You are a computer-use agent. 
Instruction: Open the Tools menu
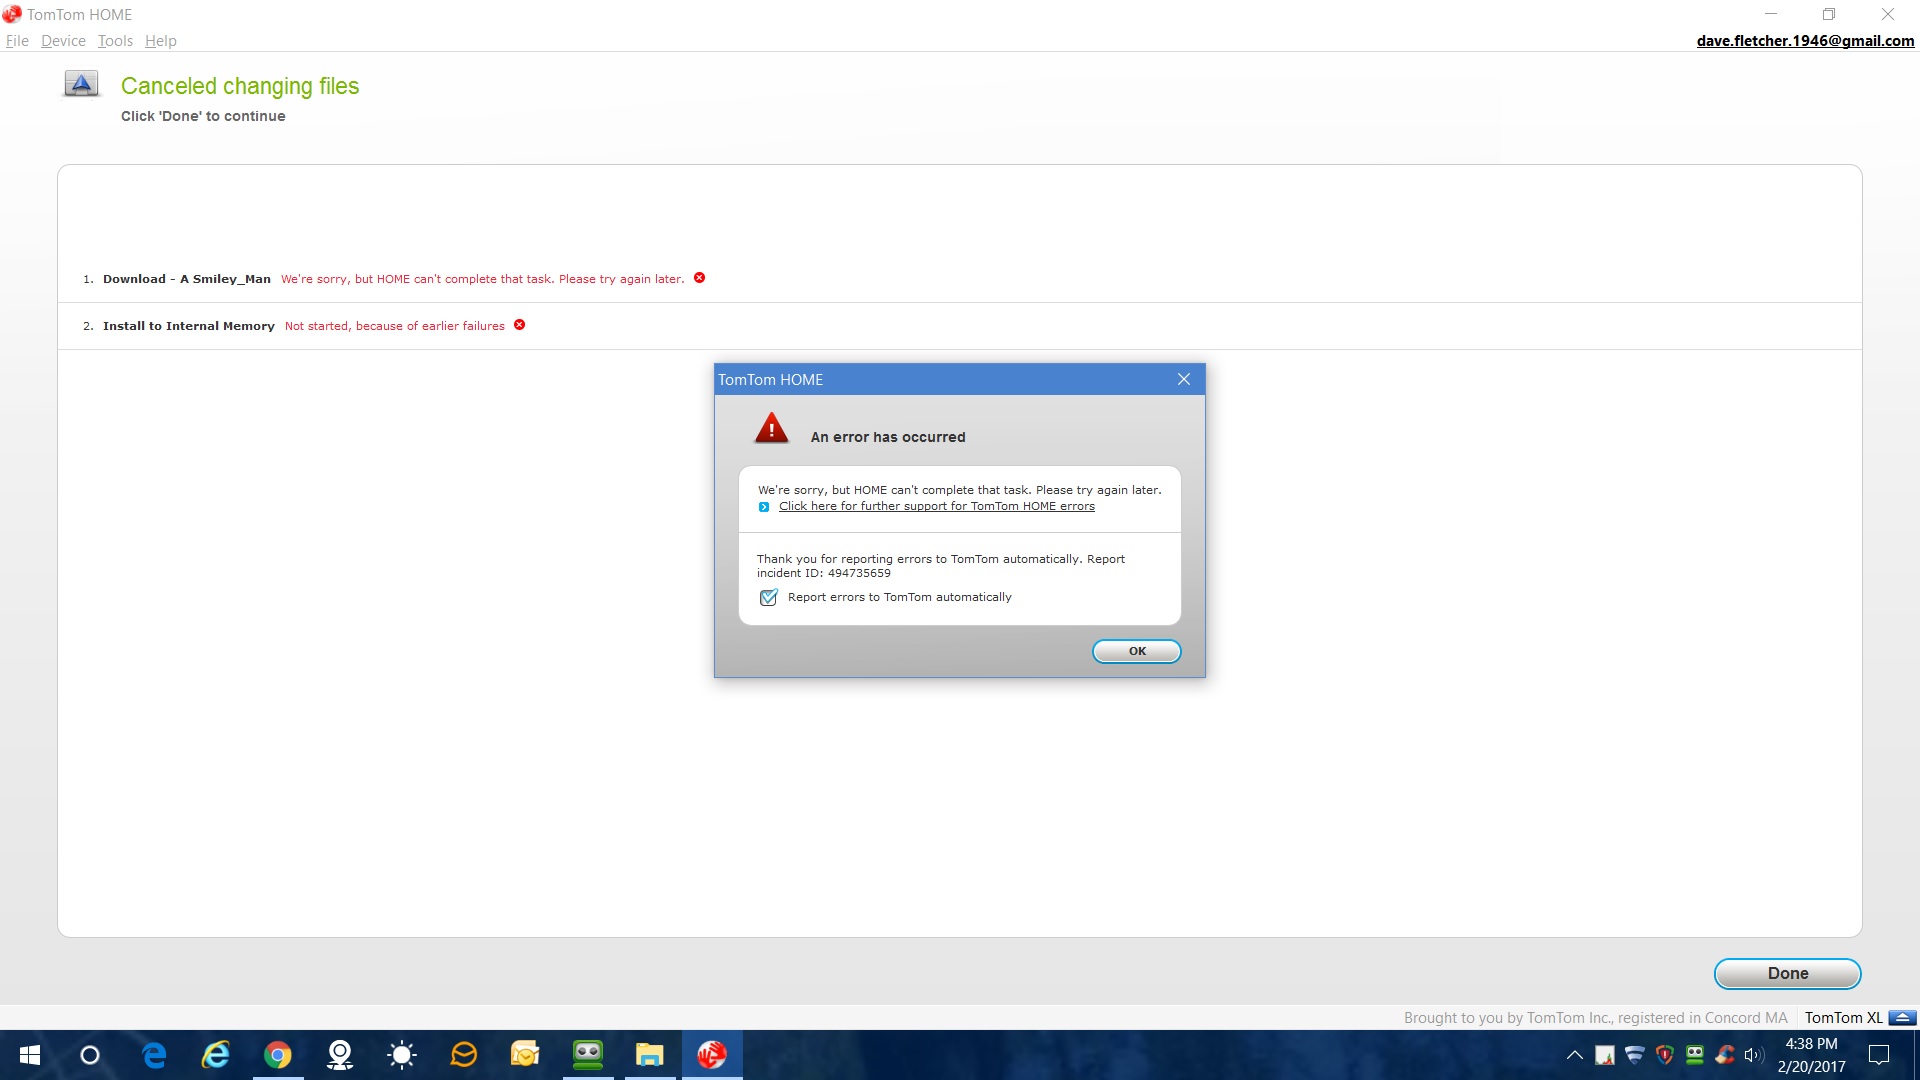(115, 41)
